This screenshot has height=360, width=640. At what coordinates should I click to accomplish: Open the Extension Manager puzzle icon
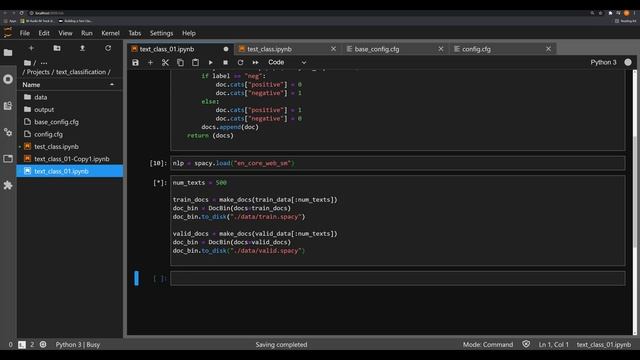pyautogui.click(x=8, y=185)
